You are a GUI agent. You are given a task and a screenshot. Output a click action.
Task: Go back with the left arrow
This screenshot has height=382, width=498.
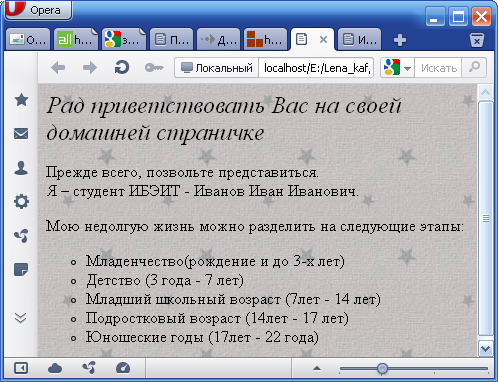coord(58,68)
